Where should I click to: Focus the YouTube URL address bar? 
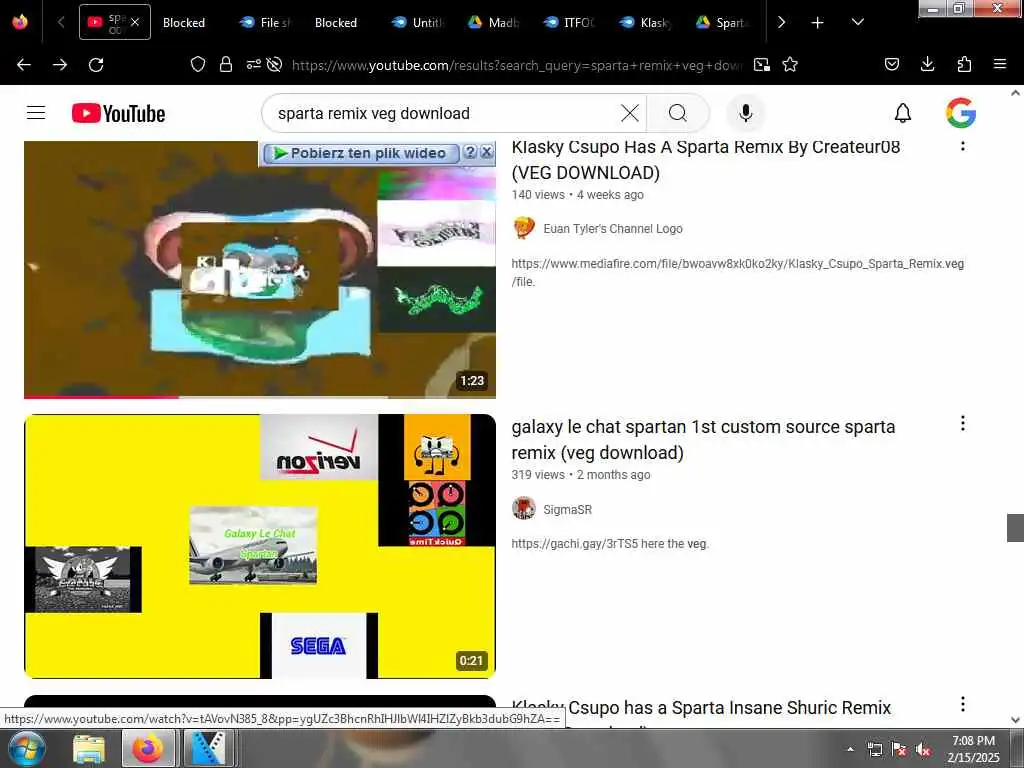[517, 65]
